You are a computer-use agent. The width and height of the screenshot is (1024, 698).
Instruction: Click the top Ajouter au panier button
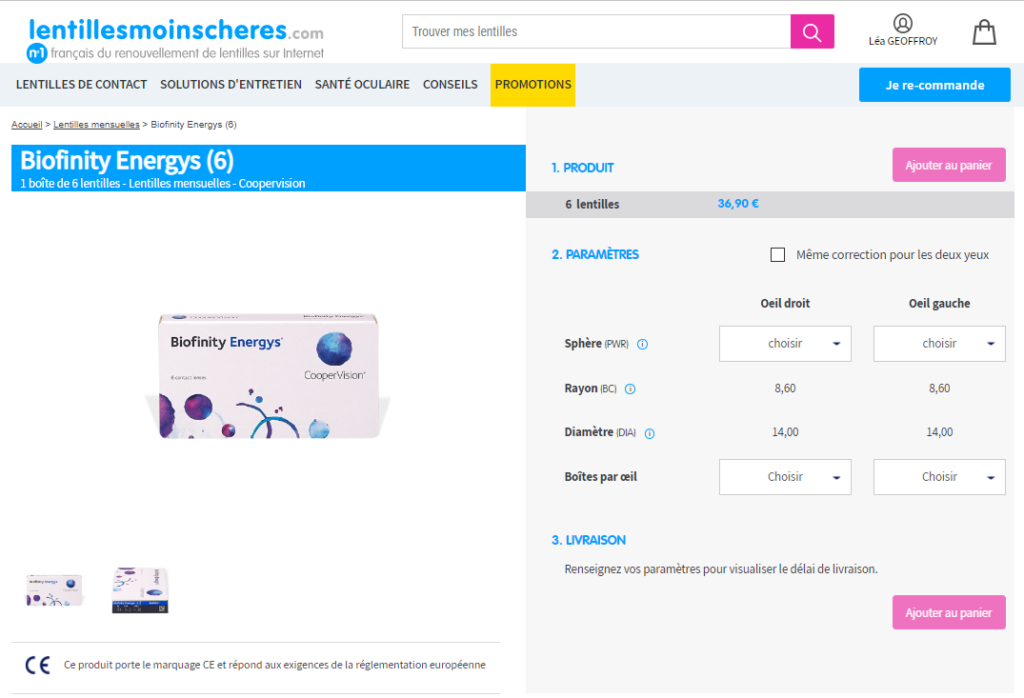coord(948,165)
